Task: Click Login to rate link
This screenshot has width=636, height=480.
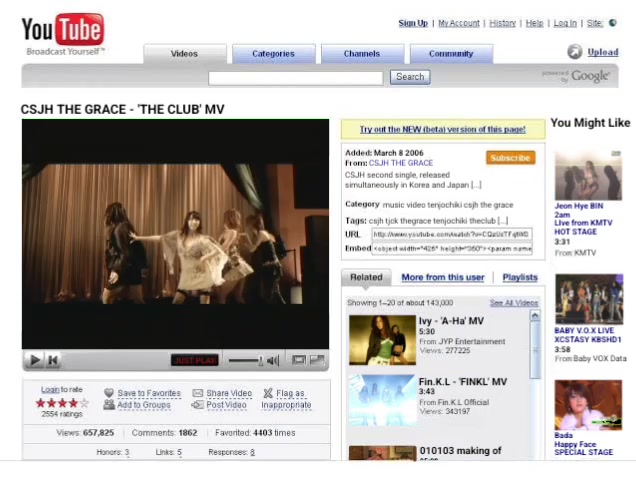Action: click(x=50, y=390)
